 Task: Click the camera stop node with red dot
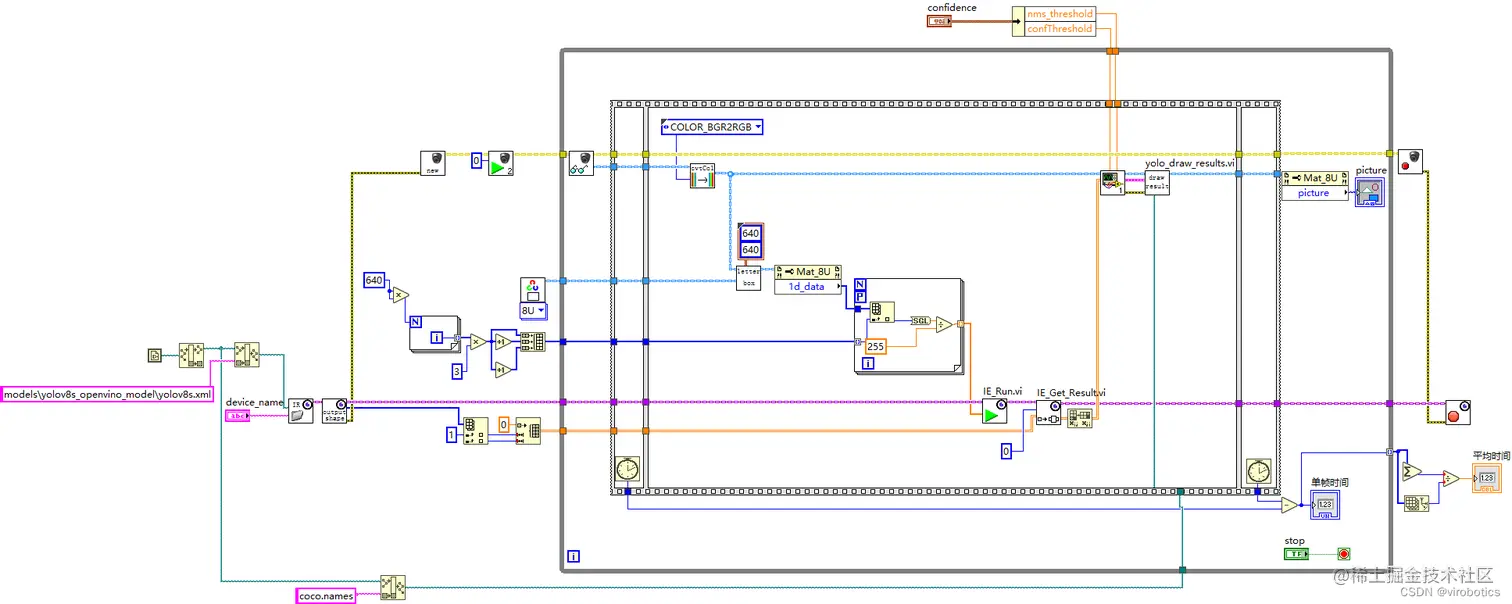click(x=1410, y=163)
